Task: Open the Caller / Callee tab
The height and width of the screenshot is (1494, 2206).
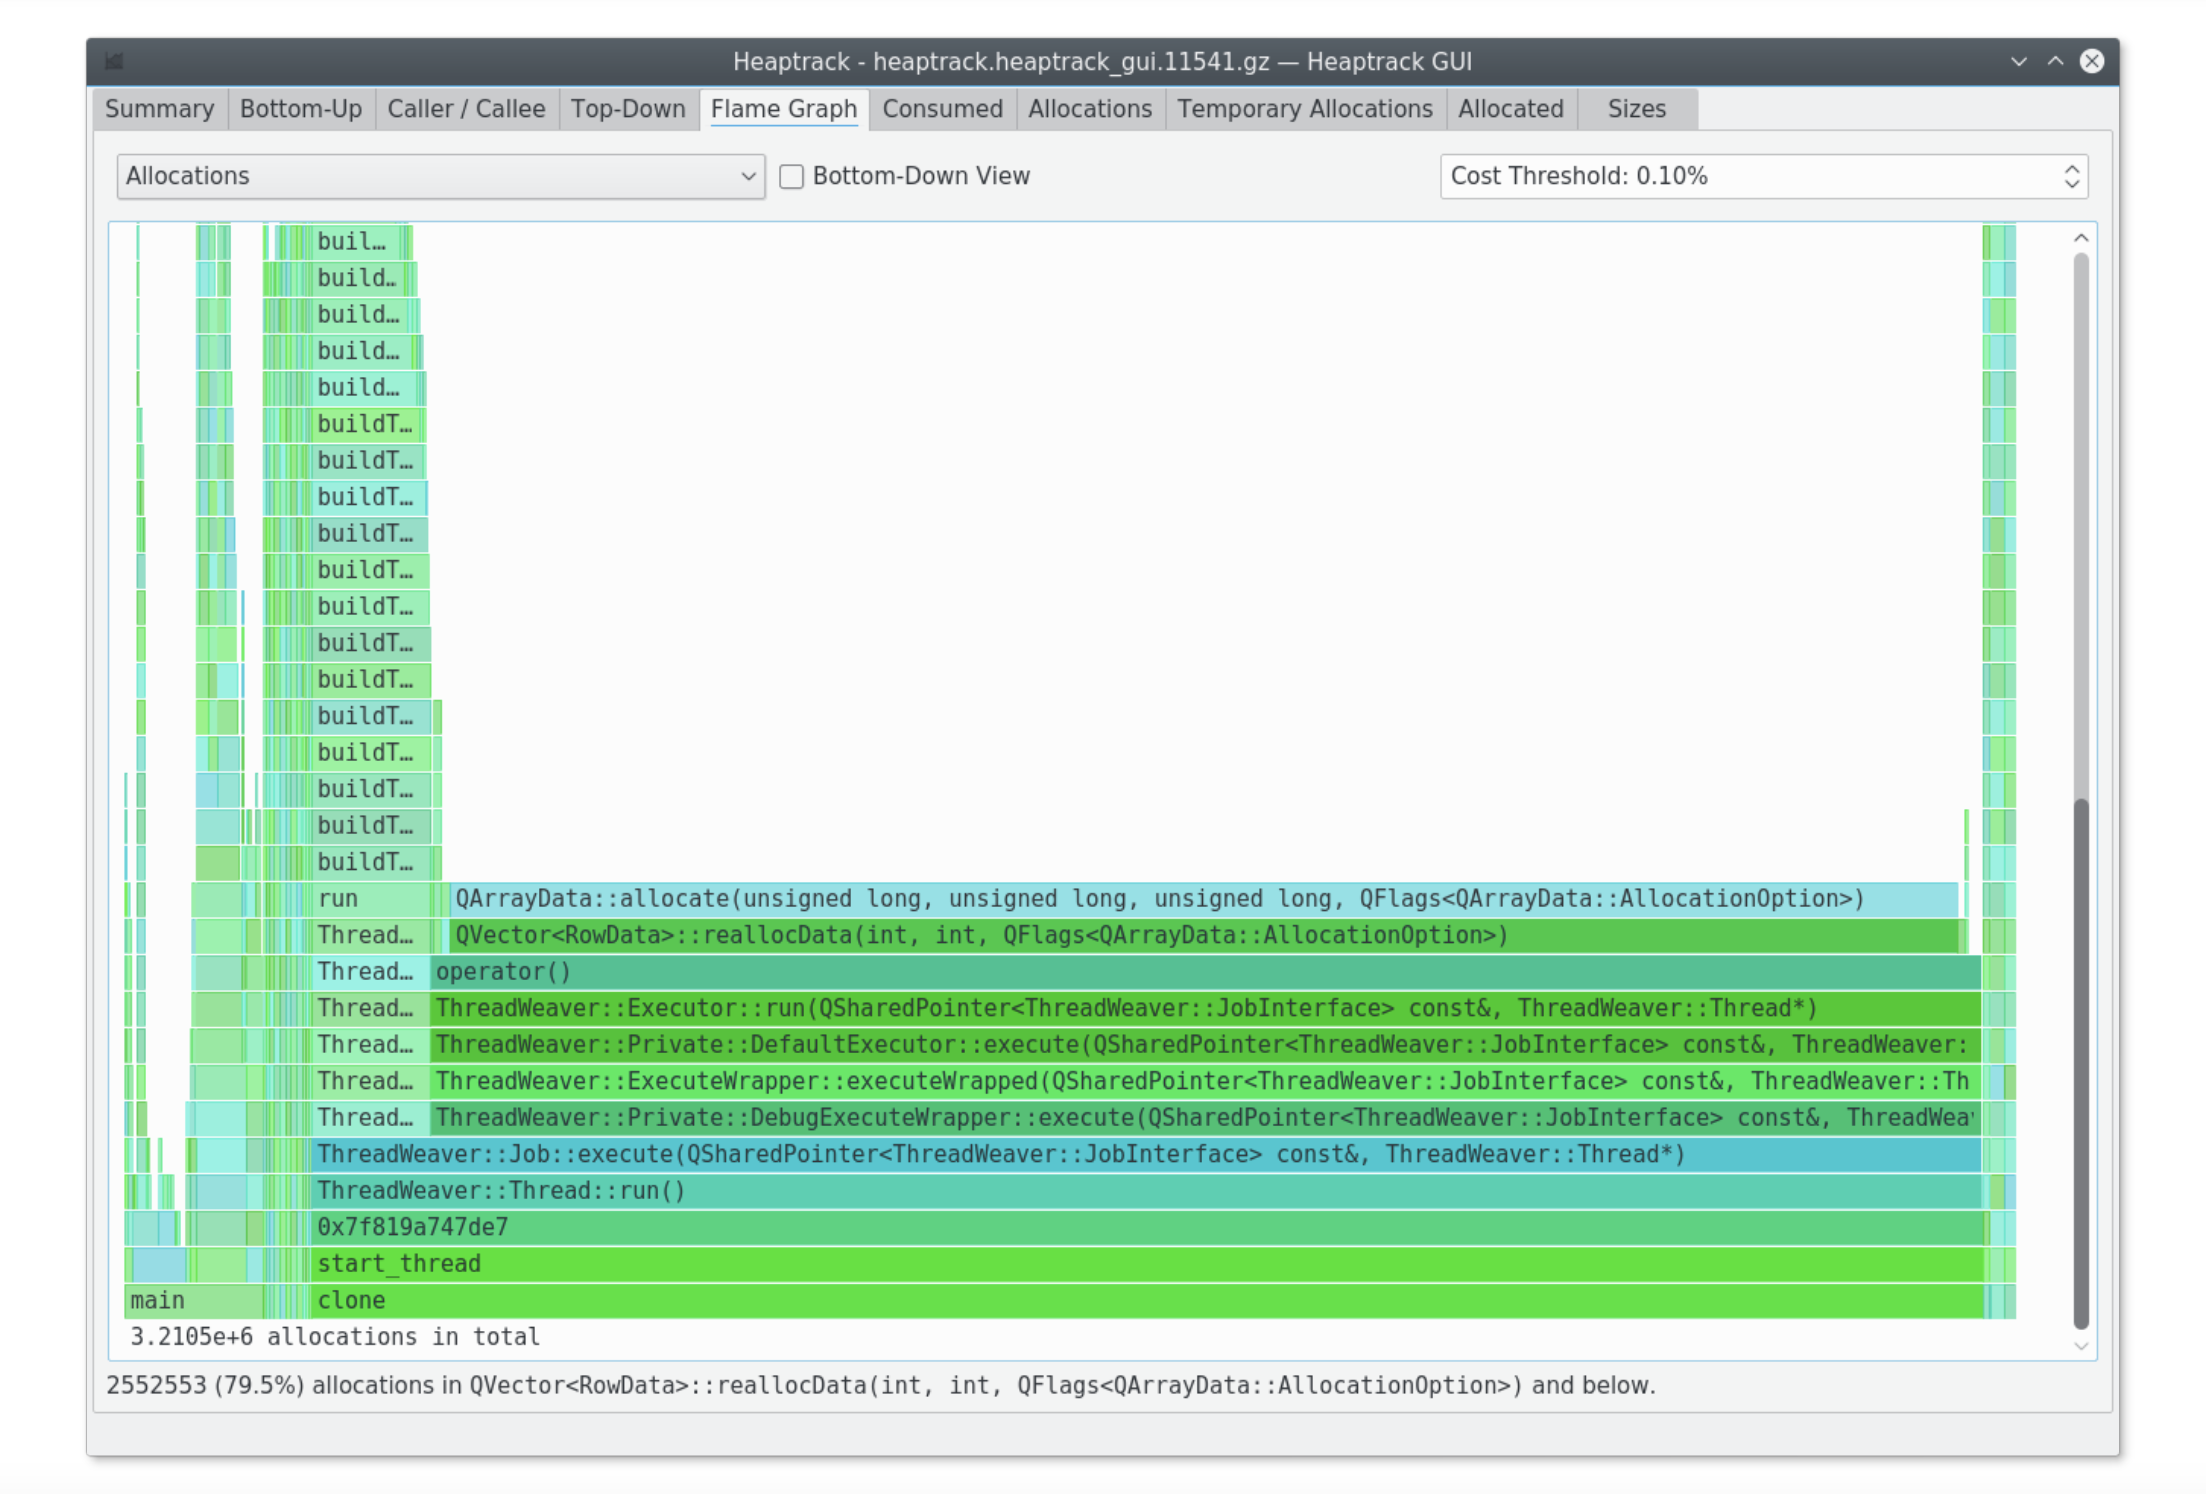Action: (466, 109)
